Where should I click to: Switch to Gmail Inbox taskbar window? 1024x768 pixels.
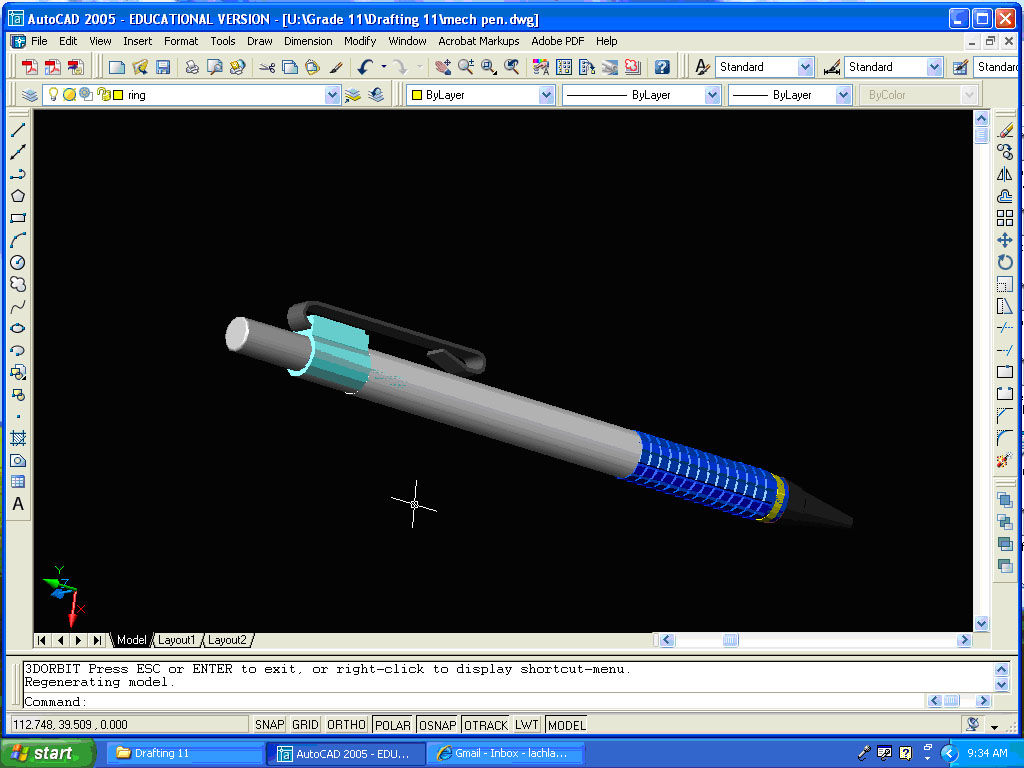coord(506,753)
